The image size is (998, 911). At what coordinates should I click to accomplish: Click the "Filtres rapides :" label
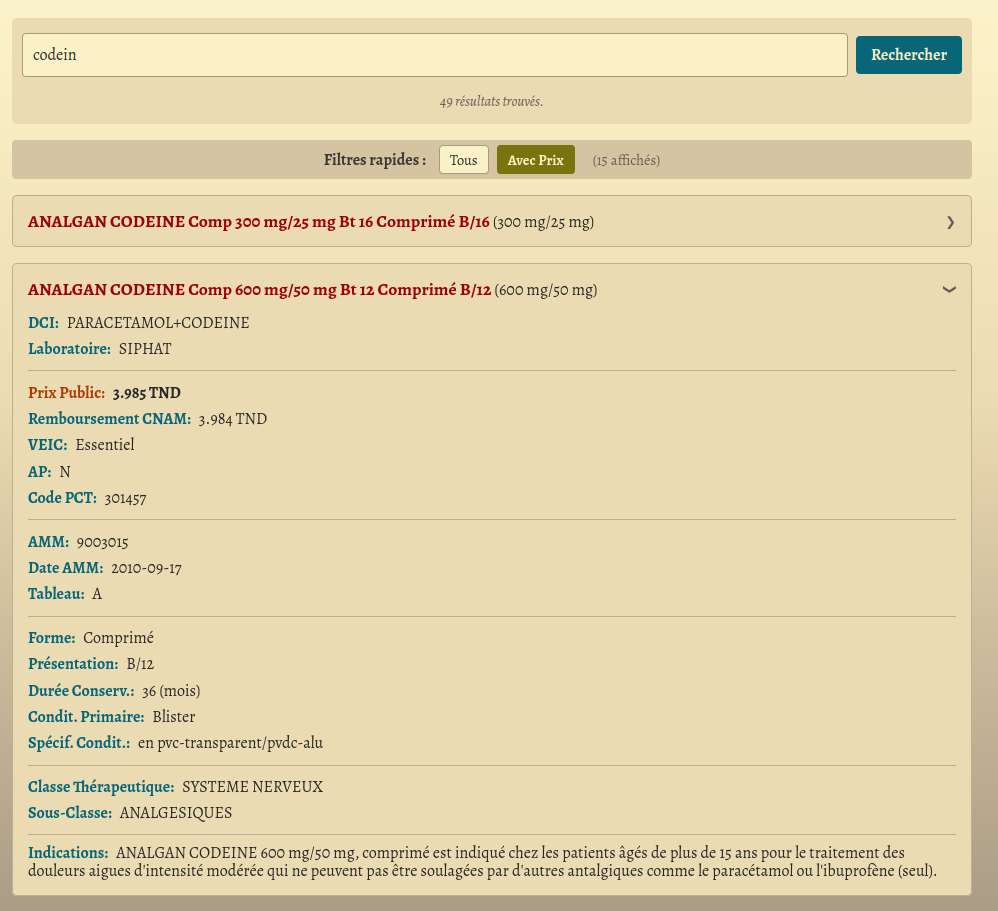[x=375, y=160]
